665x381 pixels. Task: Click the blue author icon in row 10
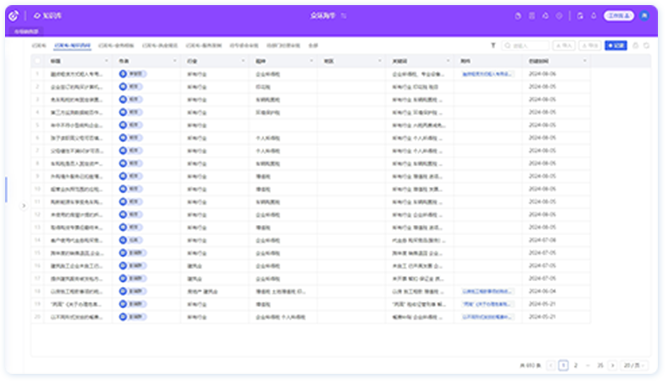point(123,189)
